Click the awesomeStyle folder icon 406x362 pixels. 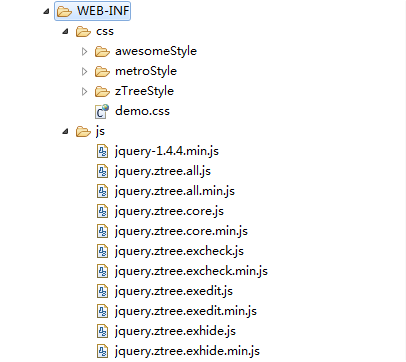(x=102, y=52)
